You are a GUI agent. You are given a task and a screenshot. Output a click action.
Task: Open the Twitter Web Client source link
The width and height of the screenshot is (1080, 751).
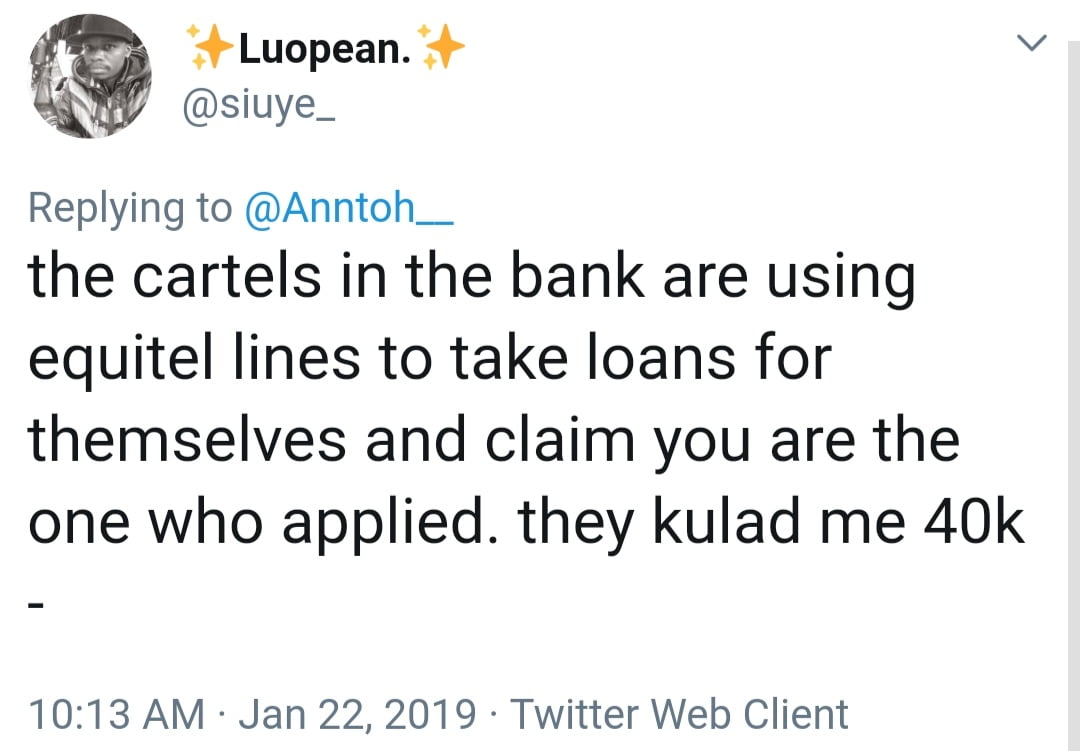(680, 714)
